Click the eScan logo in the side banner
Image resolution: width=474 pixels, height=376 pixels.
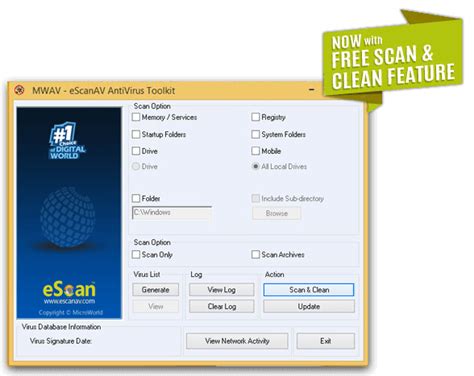click(x=69, y=289)
